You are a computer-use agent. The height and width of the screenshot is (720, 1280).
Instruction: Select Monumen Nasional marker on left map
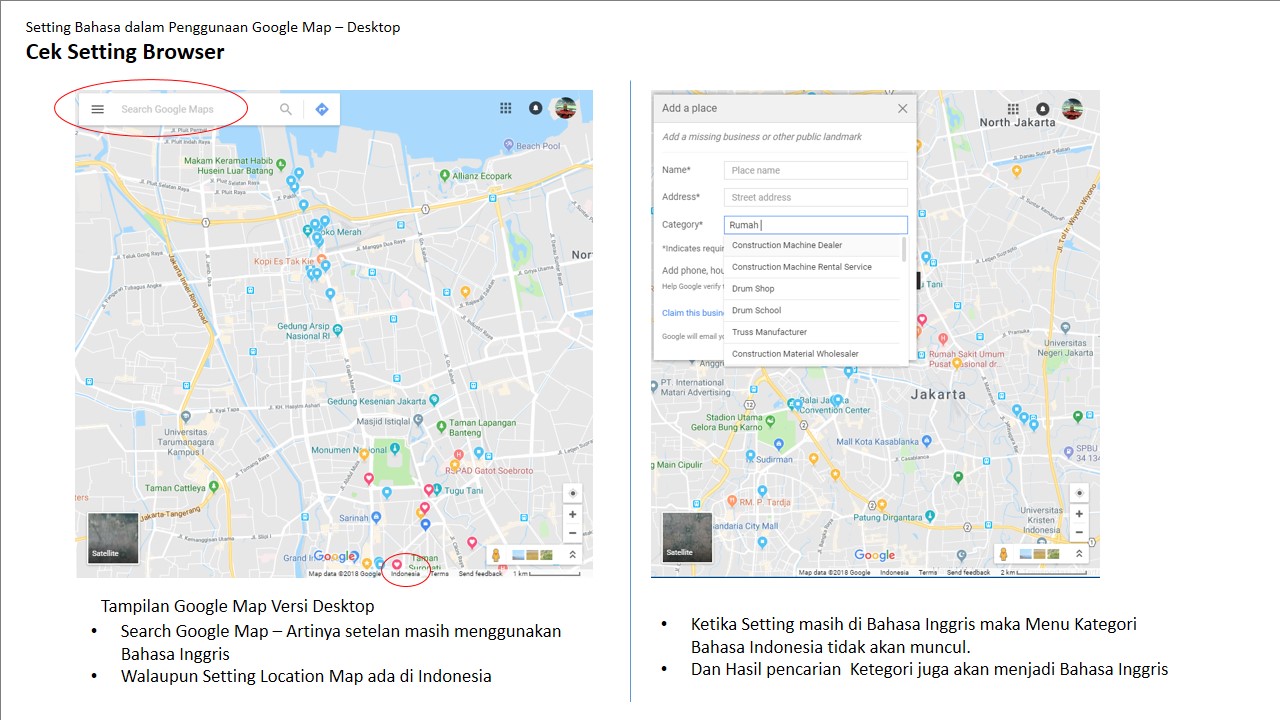coord(396,449)
